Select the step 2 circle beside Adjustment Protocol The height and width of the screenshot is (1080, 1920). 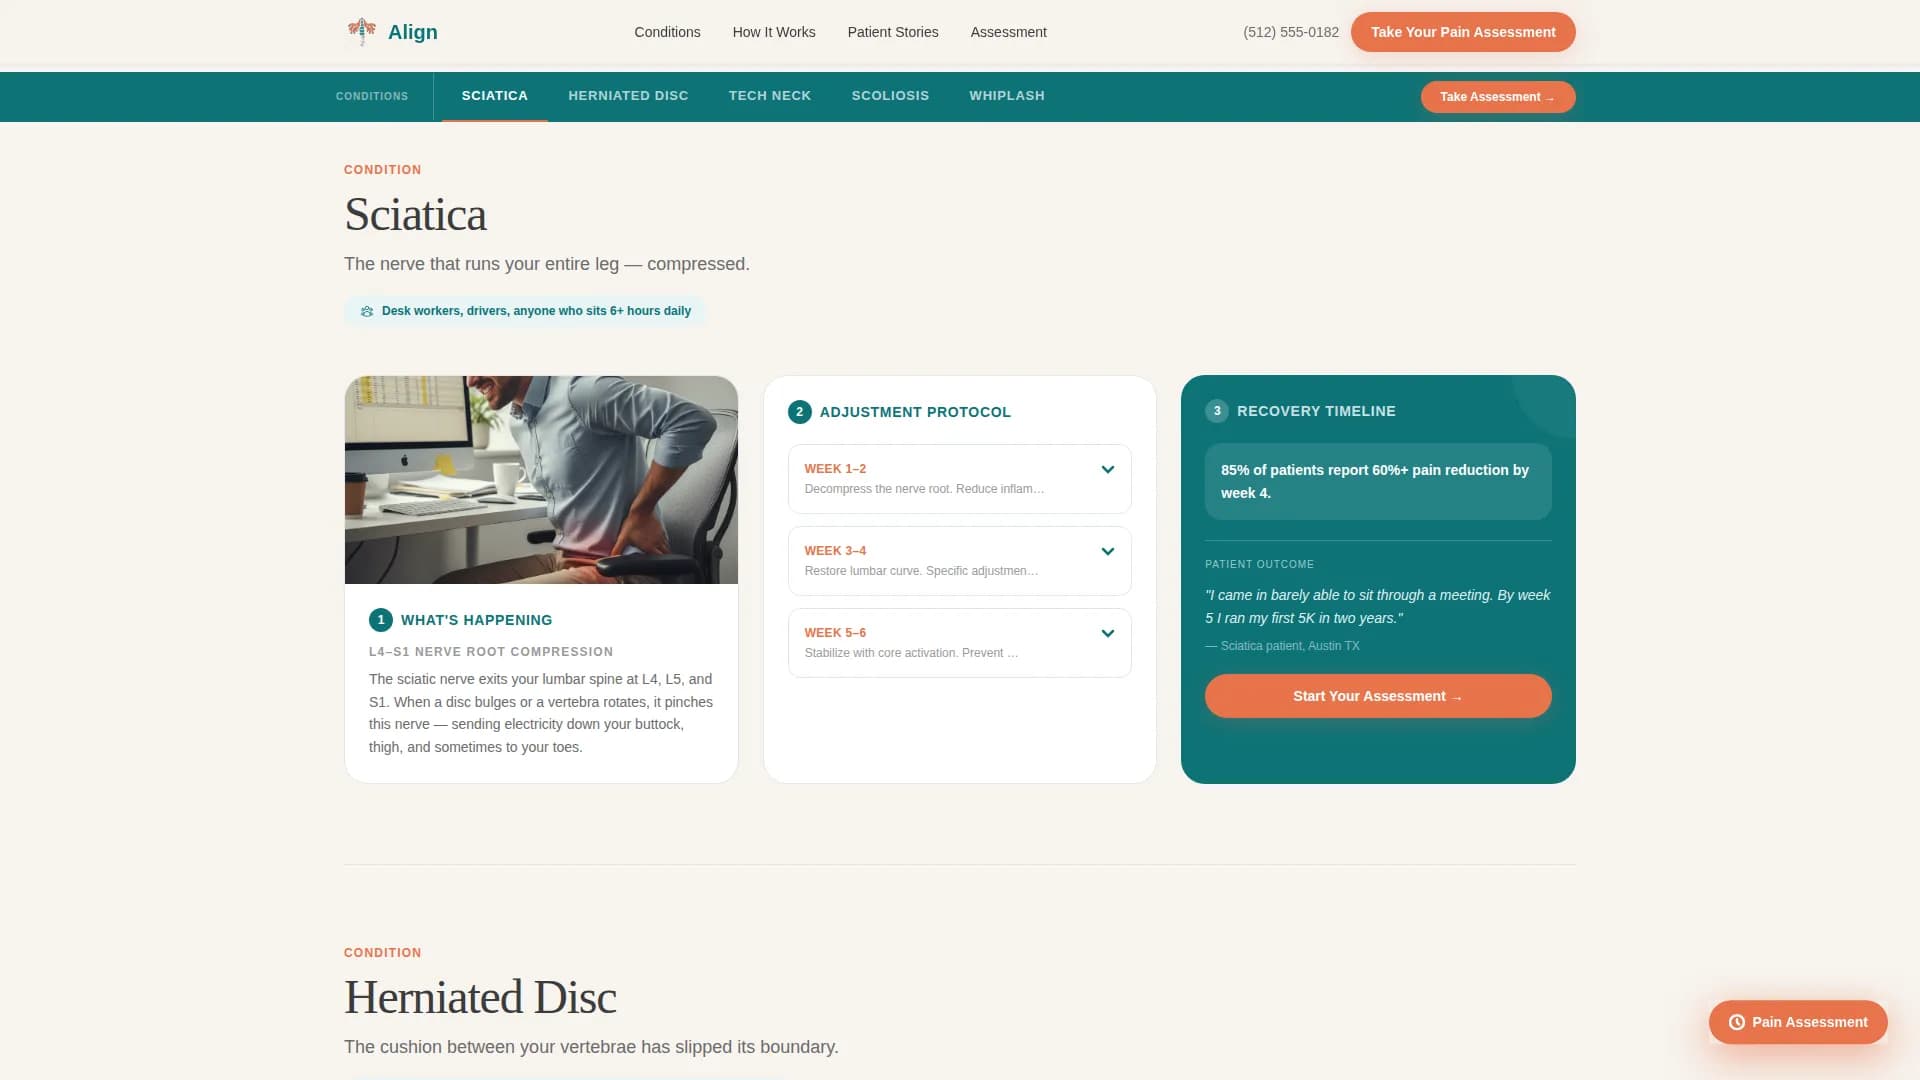800,411
